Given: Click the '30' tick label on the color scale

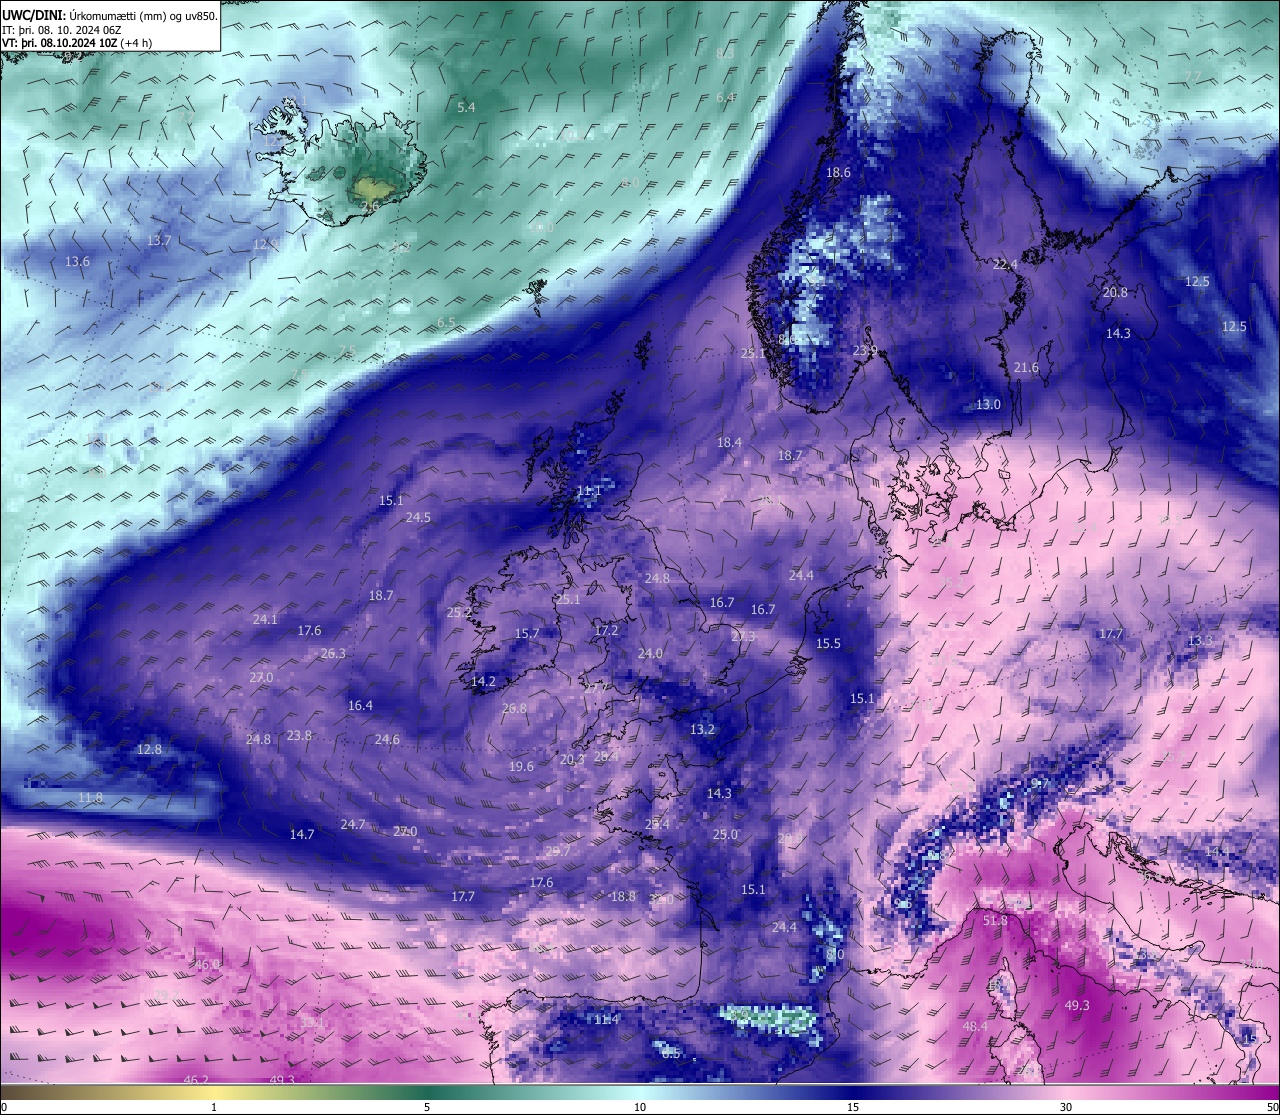Looking at the screenshot, I should click(1066, 1107).
